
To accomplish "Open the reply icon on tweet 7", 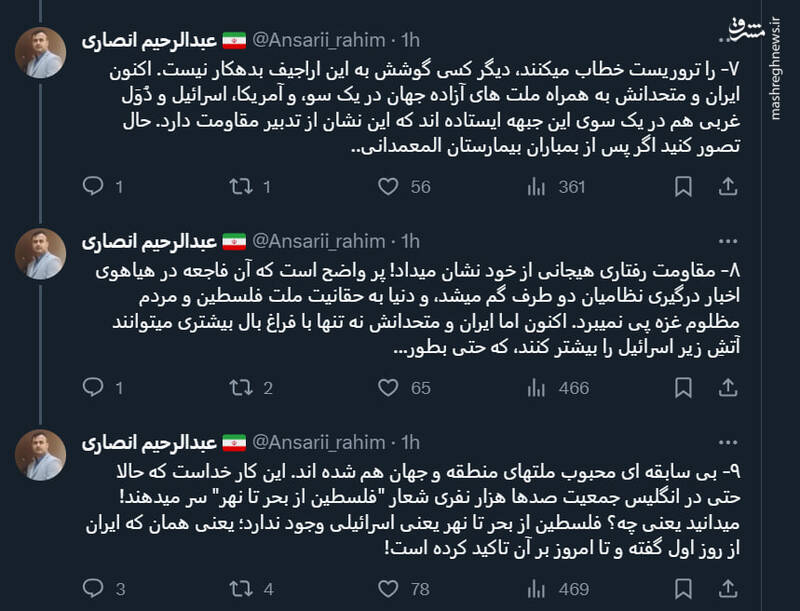I will (95, 185).
